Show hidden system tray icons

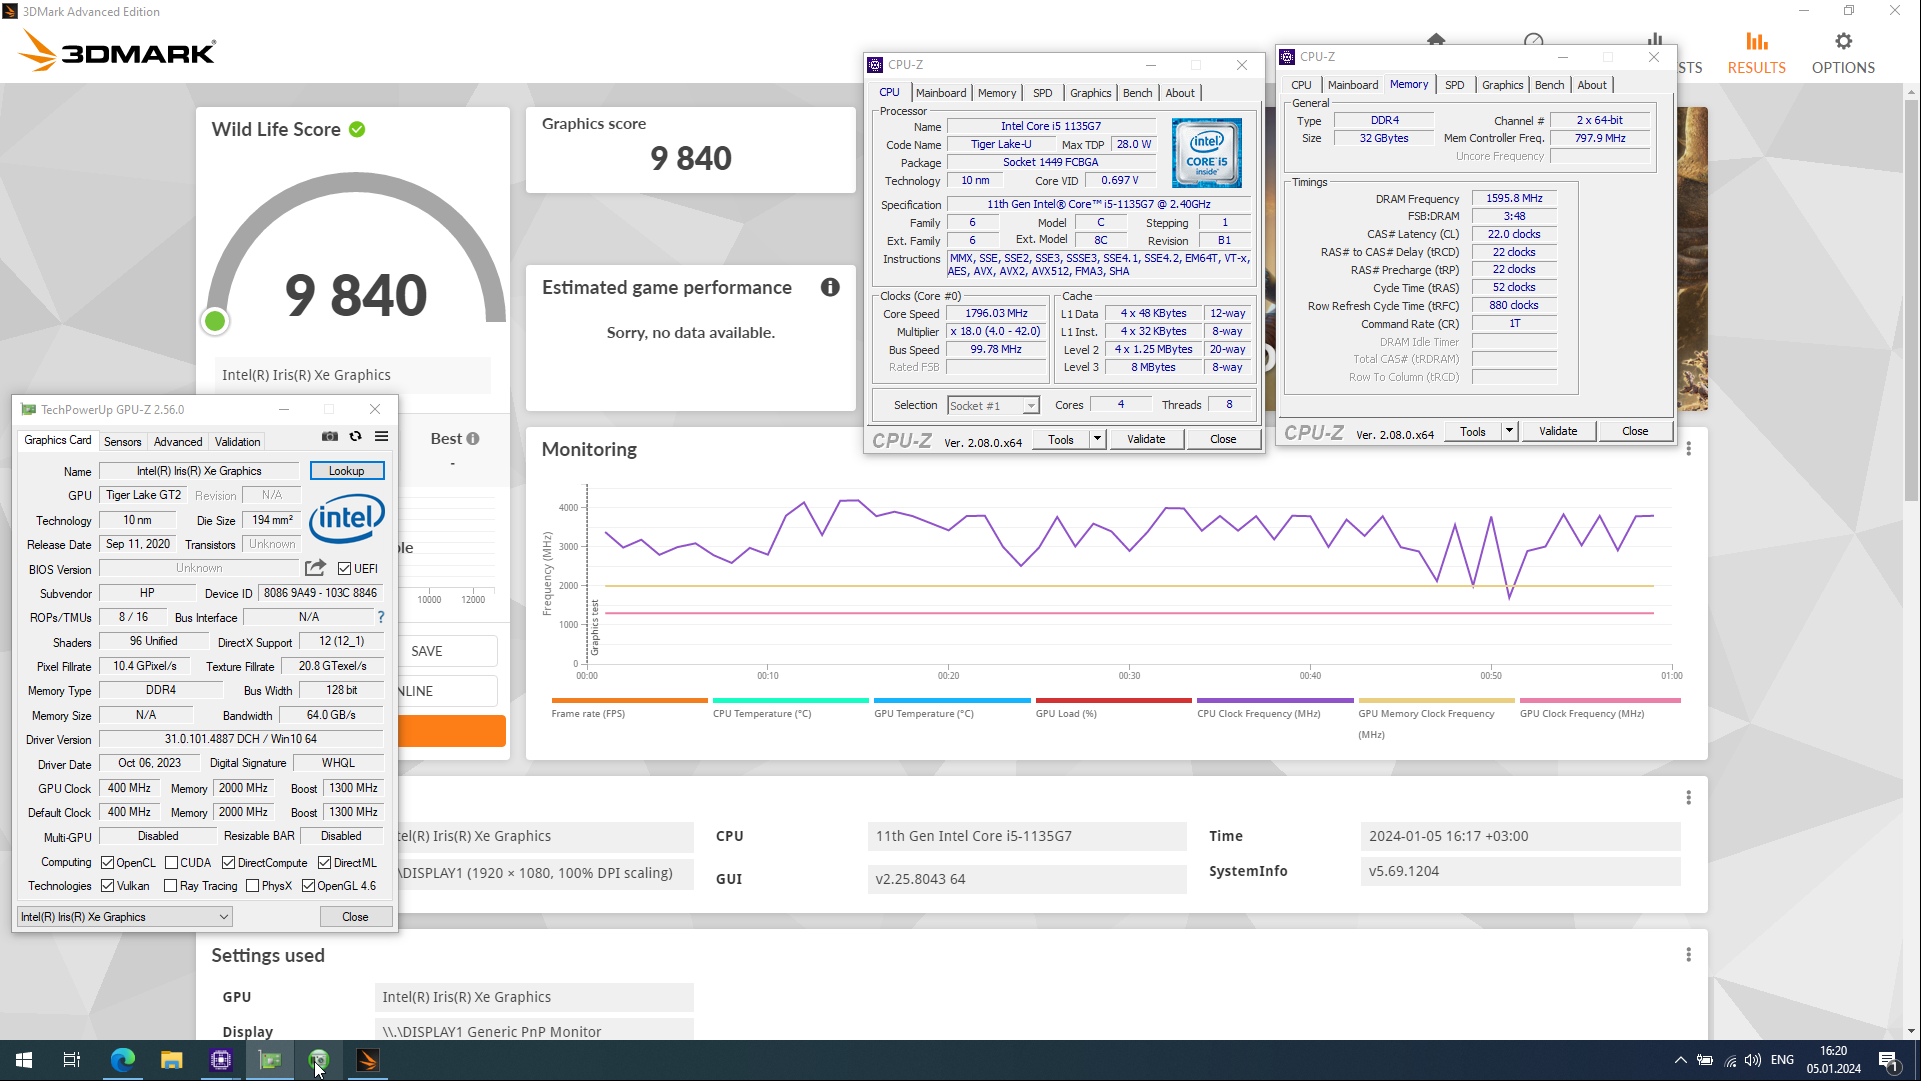[x=1680, y=1060]
